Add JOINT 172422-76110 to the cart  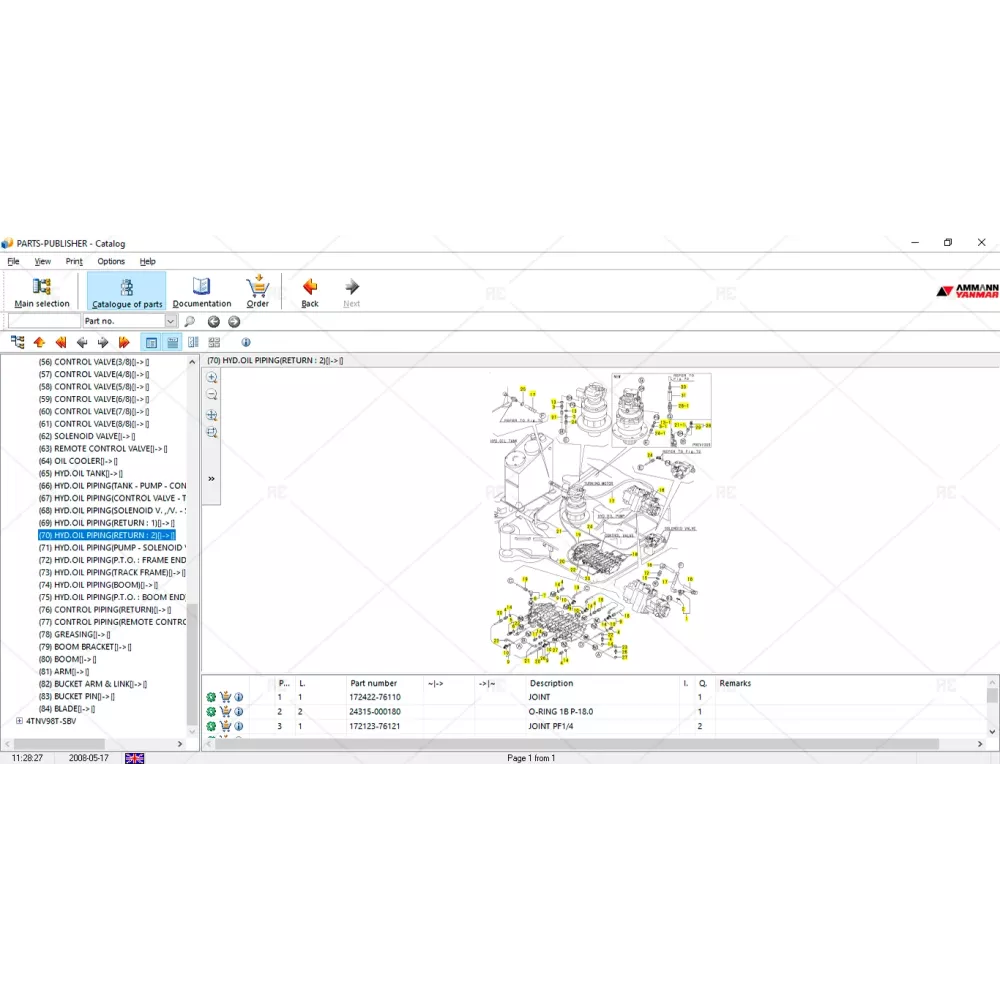pos(225,697)
